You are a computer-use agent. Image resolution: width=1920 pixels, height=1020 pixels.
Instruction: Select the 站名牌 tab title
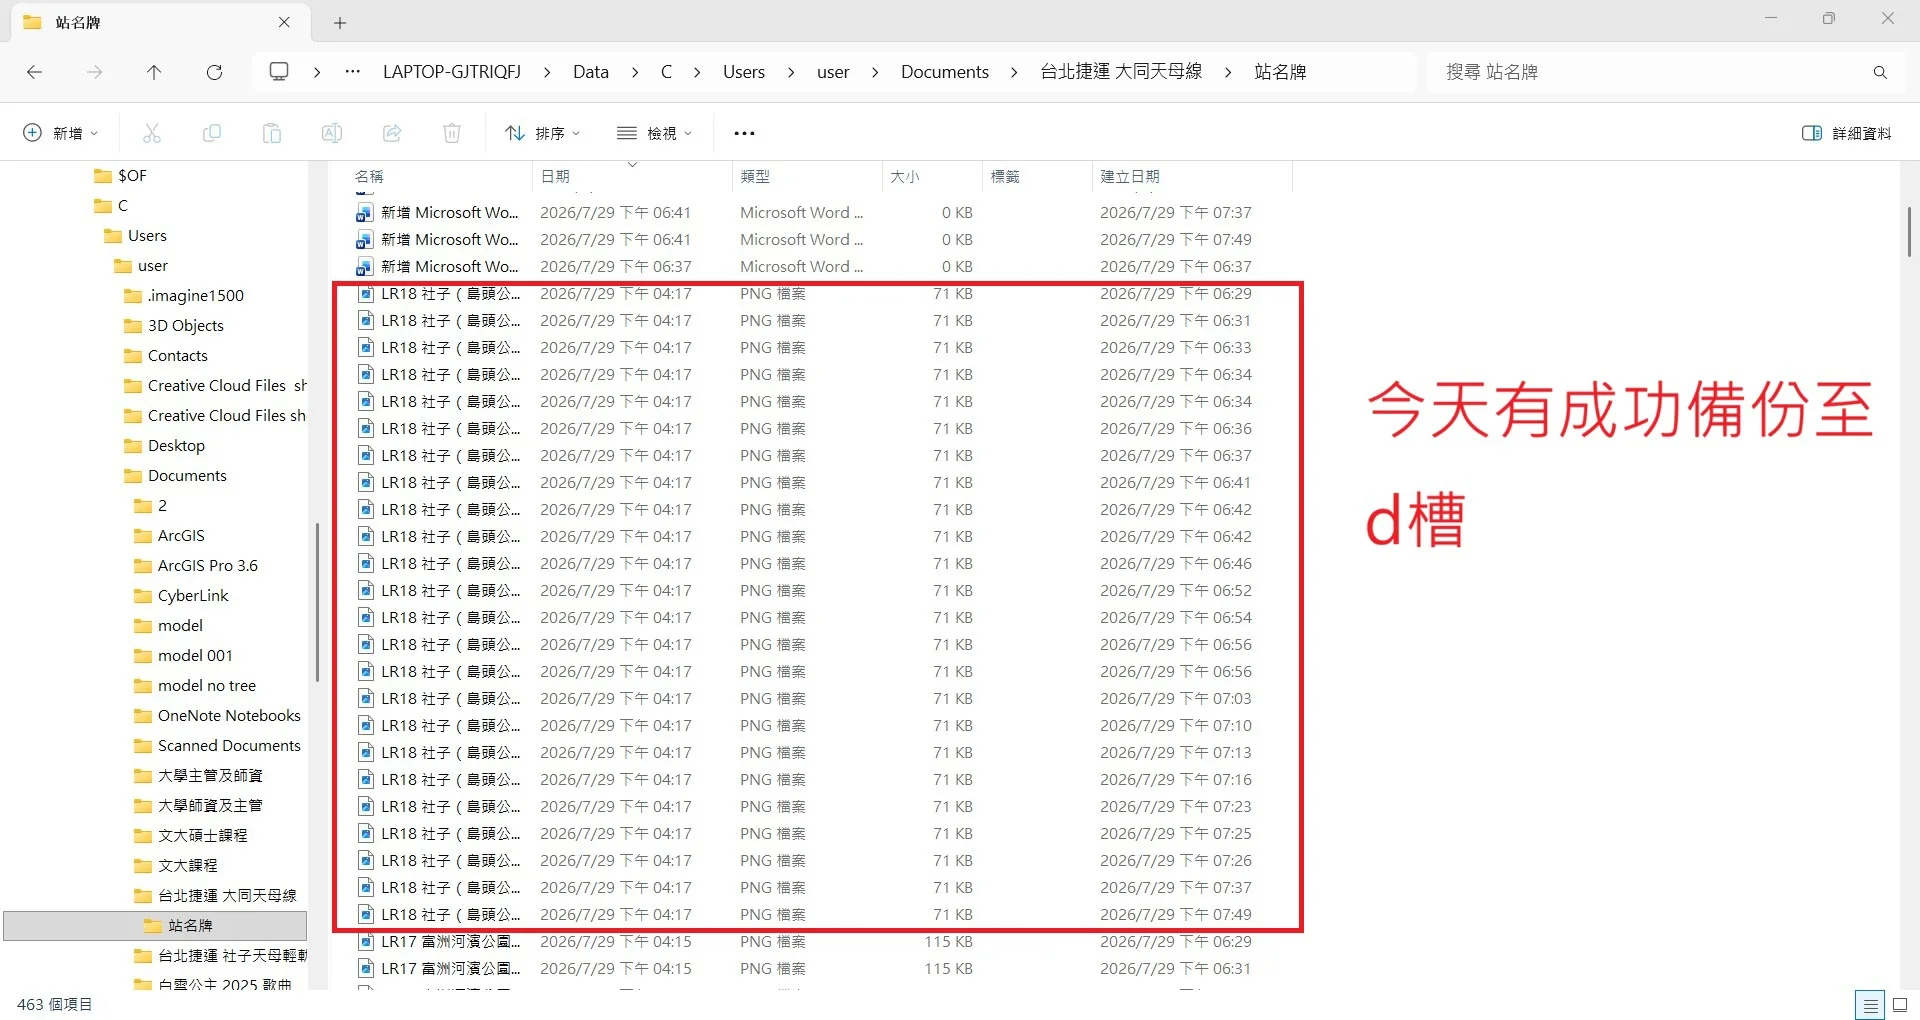point(78,22)
